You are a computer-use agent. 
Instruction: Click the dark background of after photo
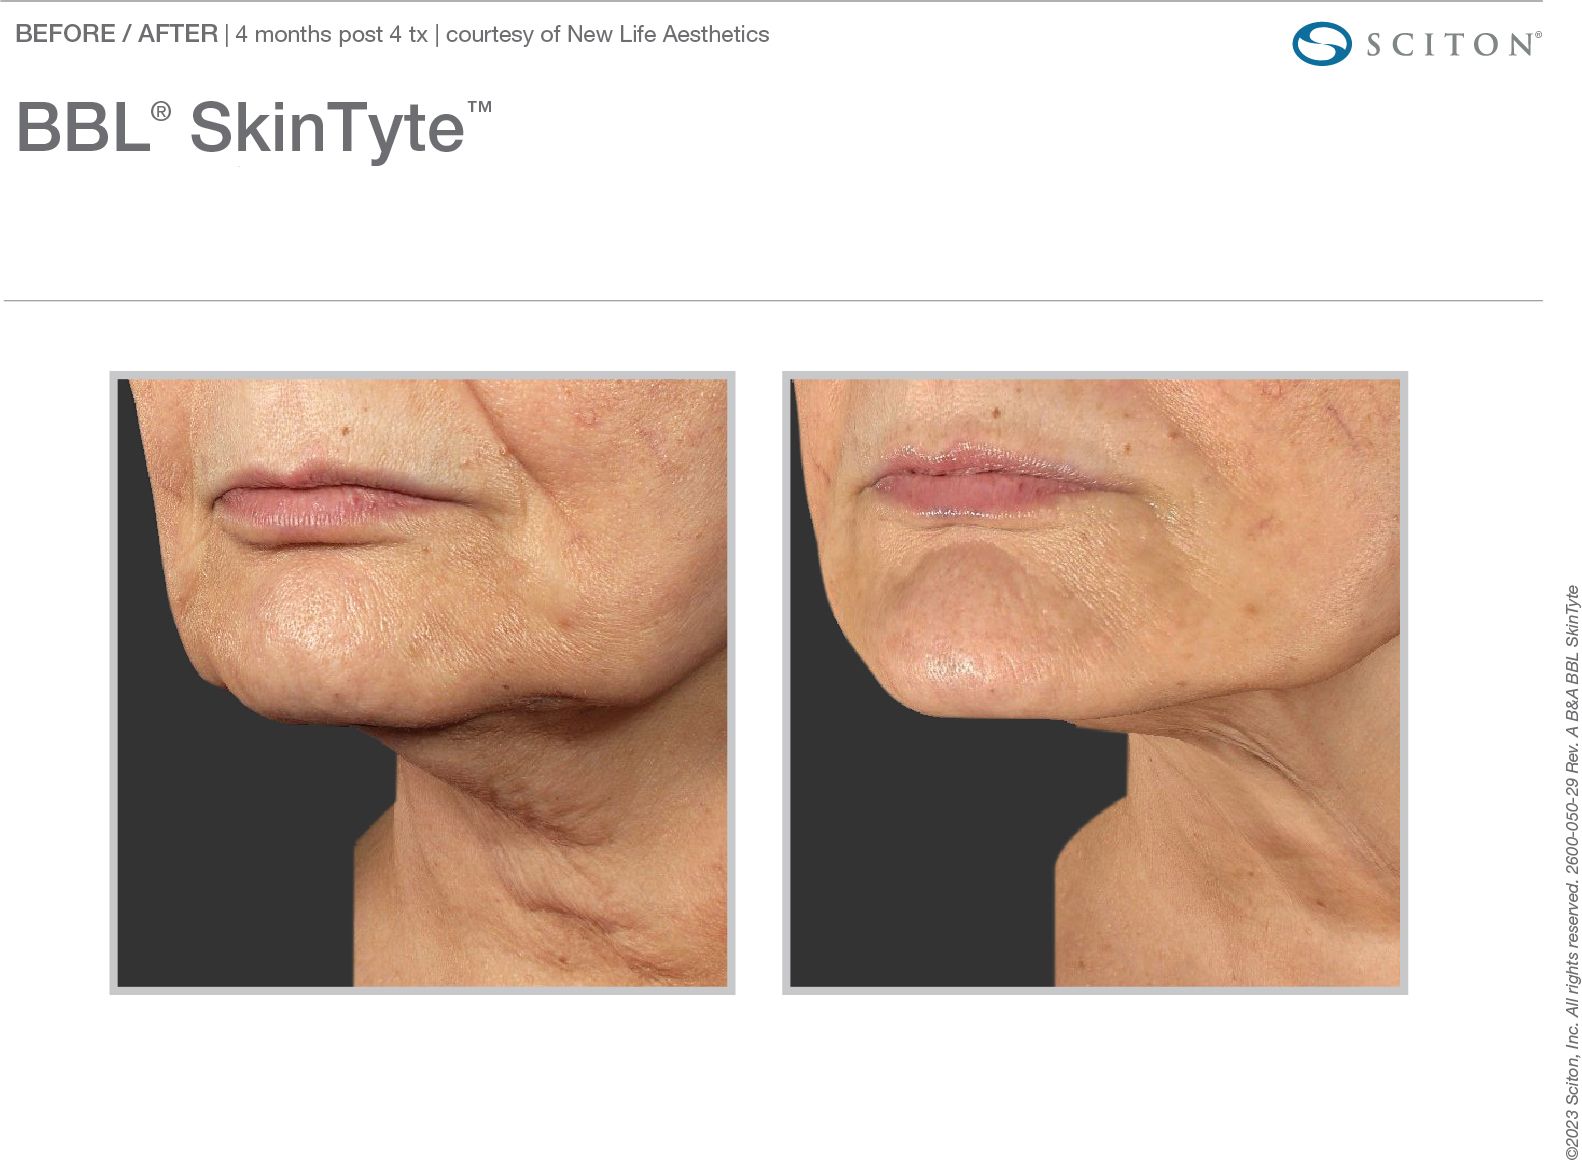920,850
